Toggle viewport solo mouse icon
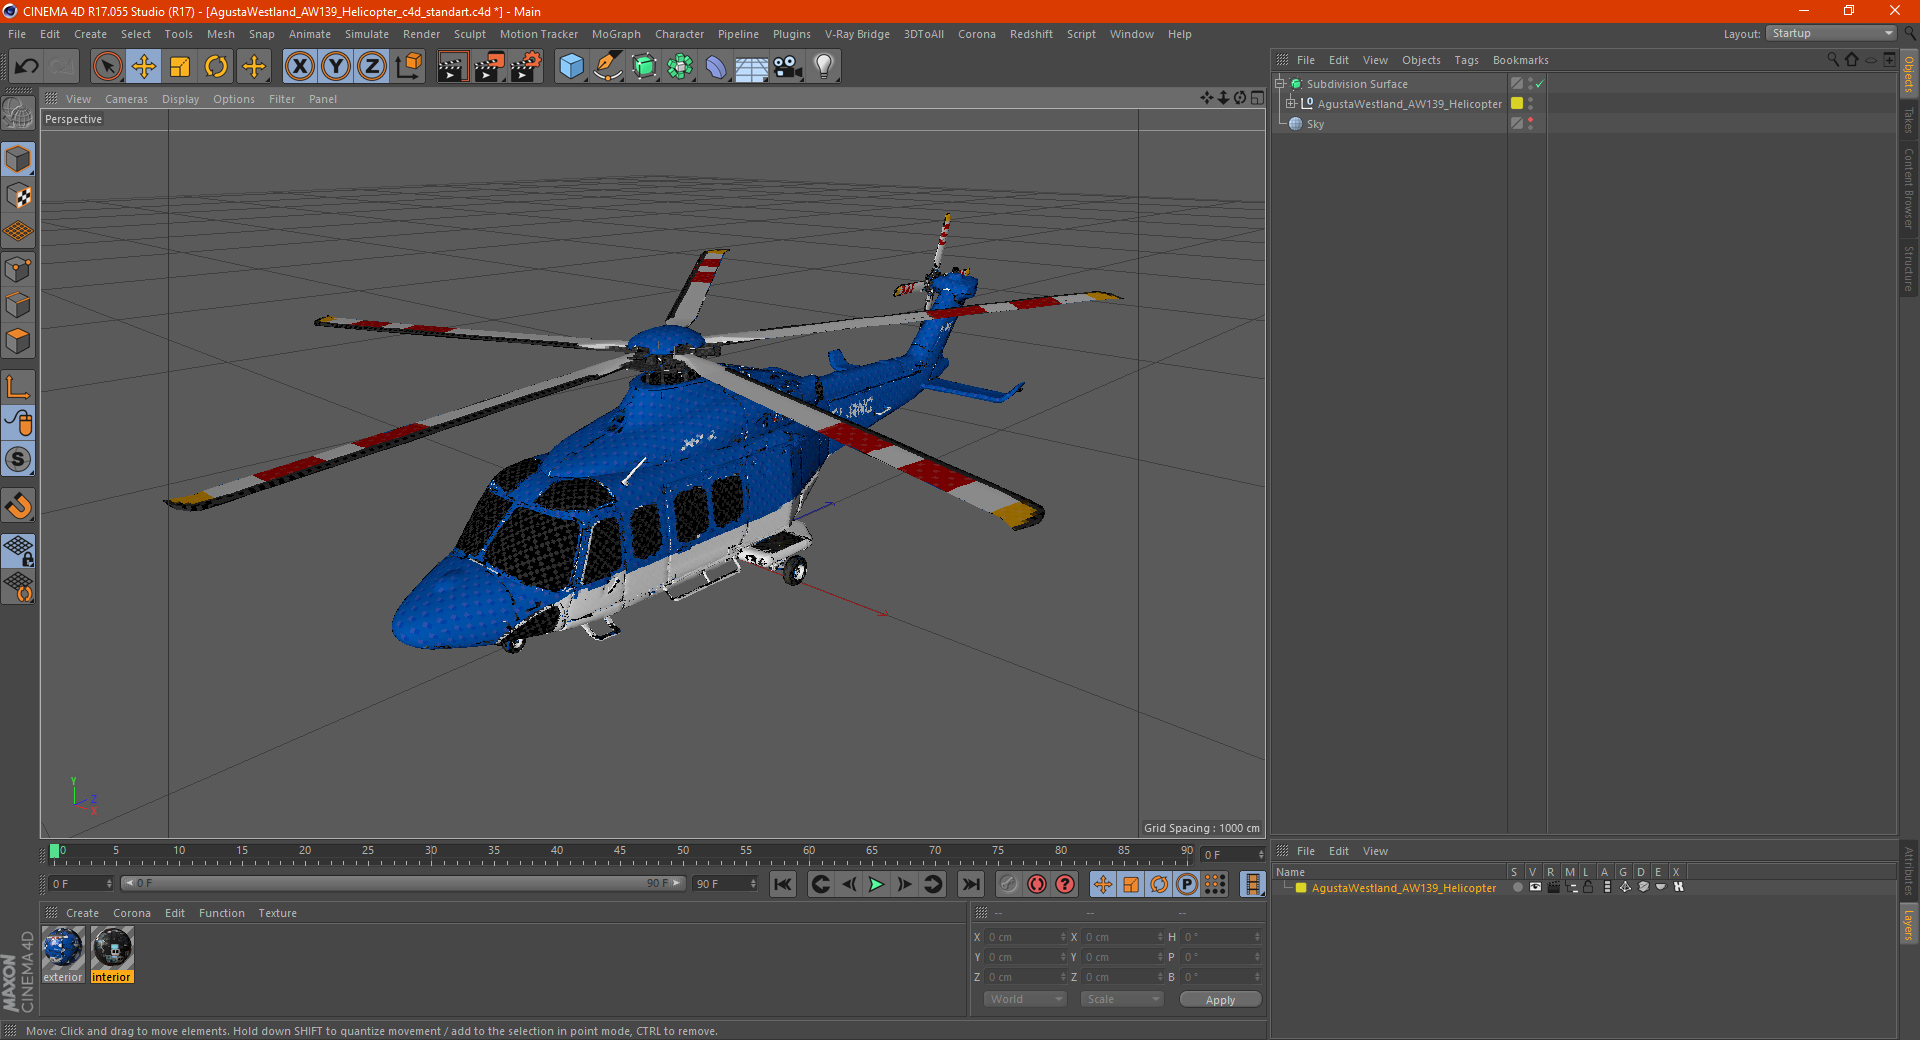Image resolution: width=1920 pixels, height=1040 pixels. coord(18,424)
